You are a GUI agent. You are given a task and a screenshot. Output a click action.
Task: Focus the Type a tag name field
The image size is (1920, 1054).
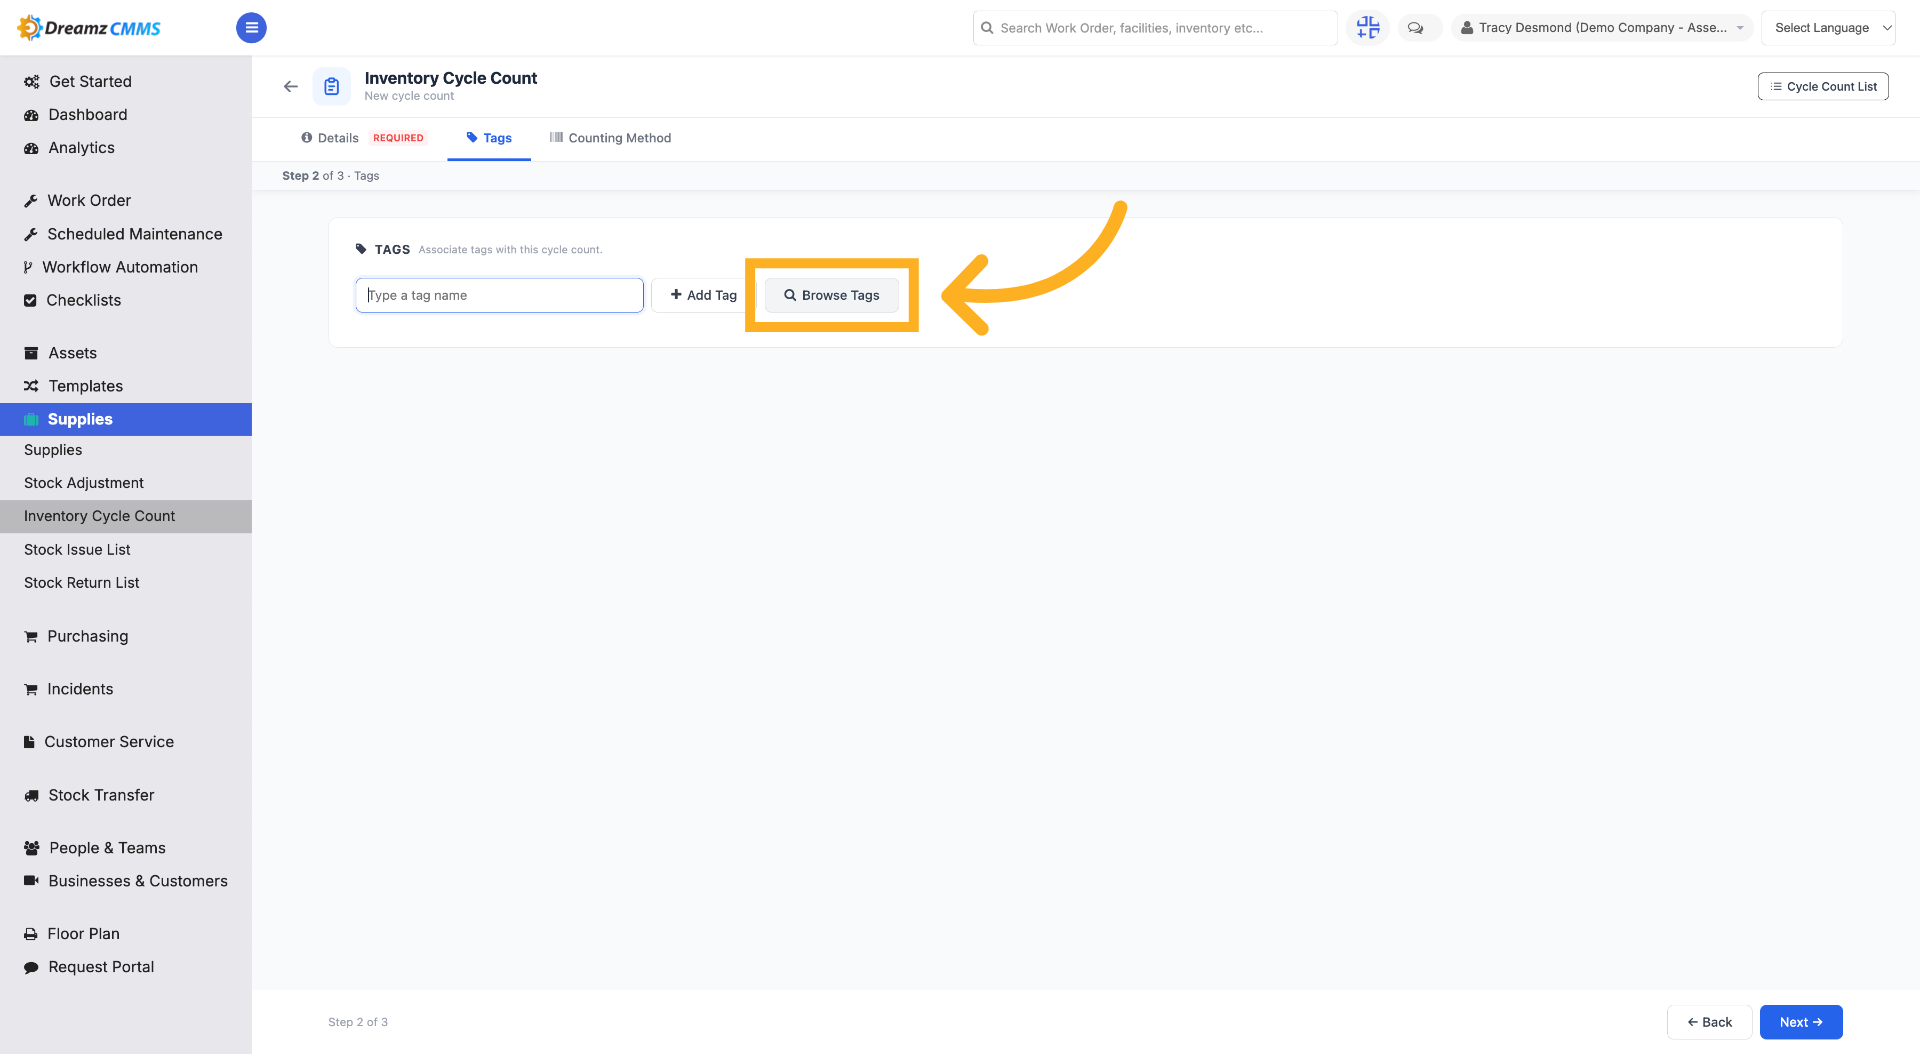[x=499, y=295]
